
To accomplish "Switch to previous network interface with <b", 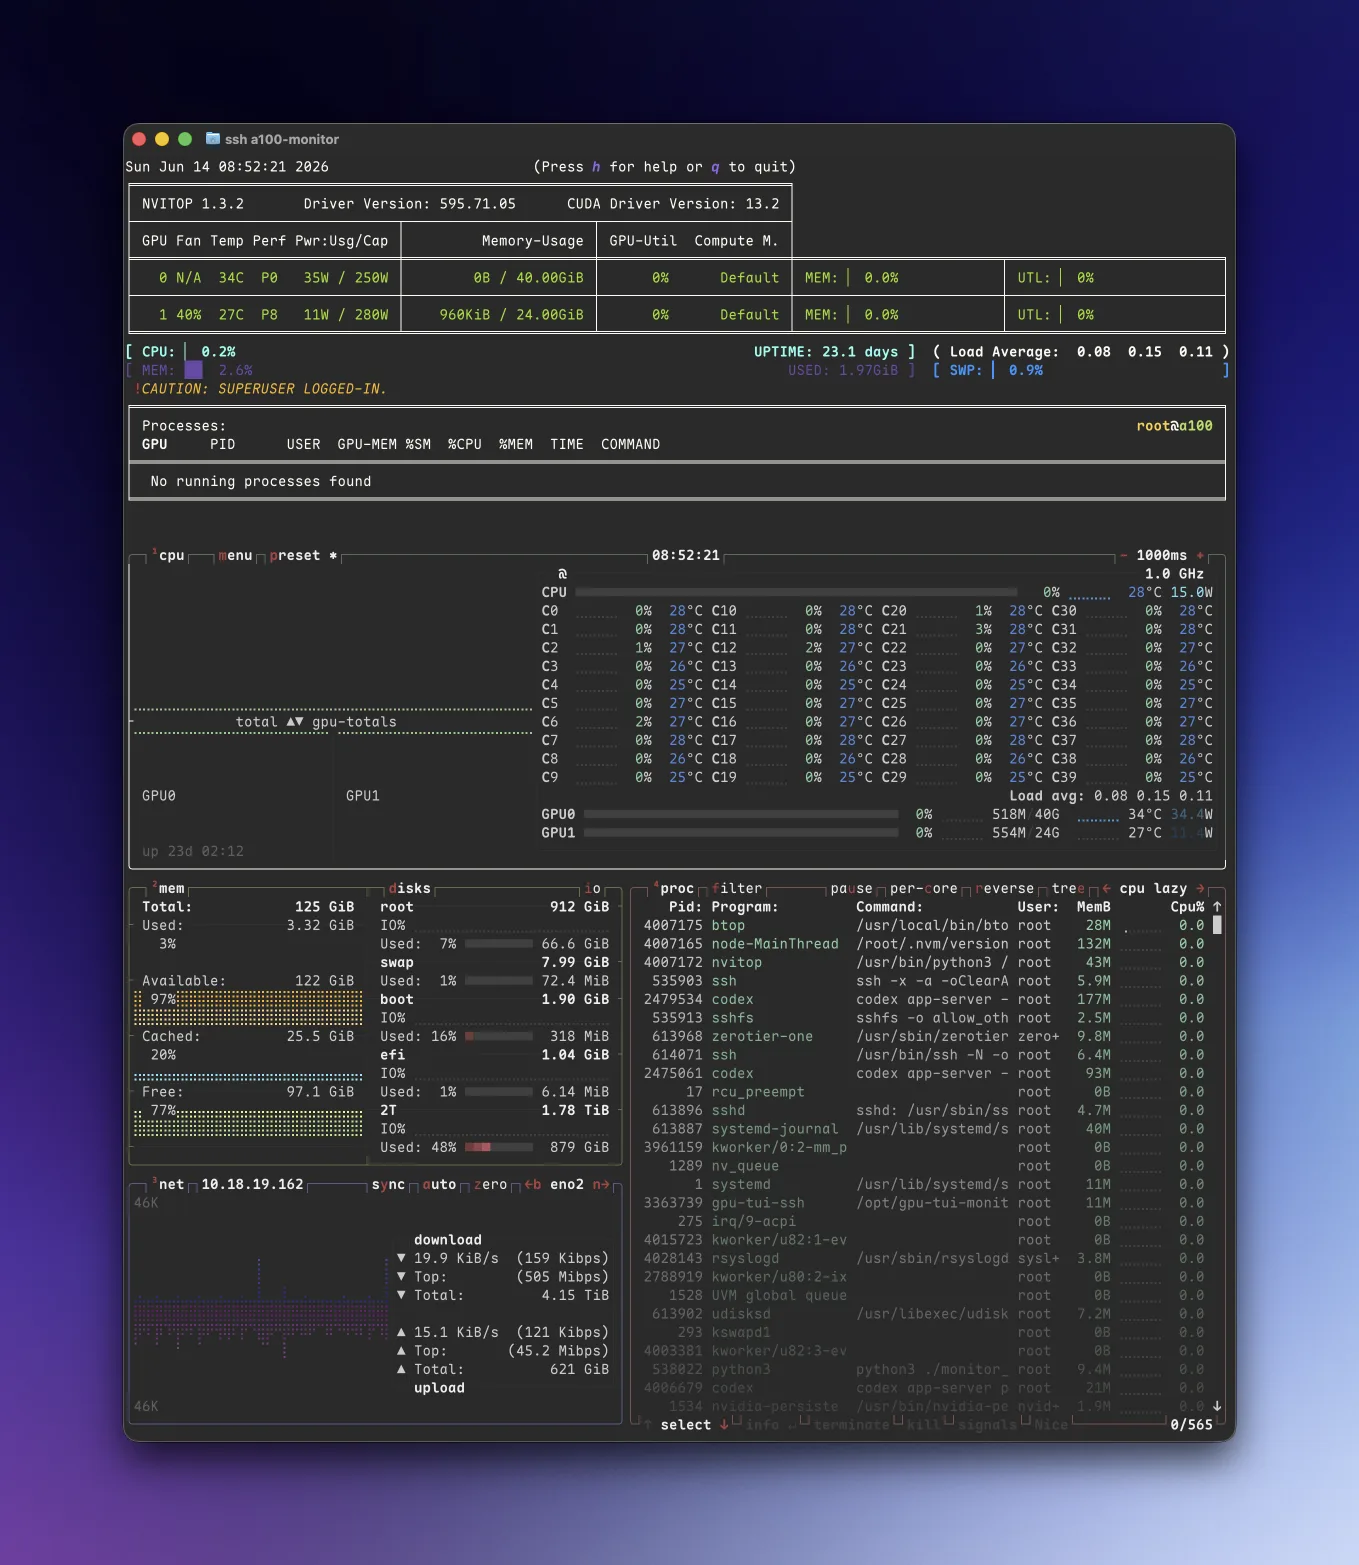I will point(533,1184).
